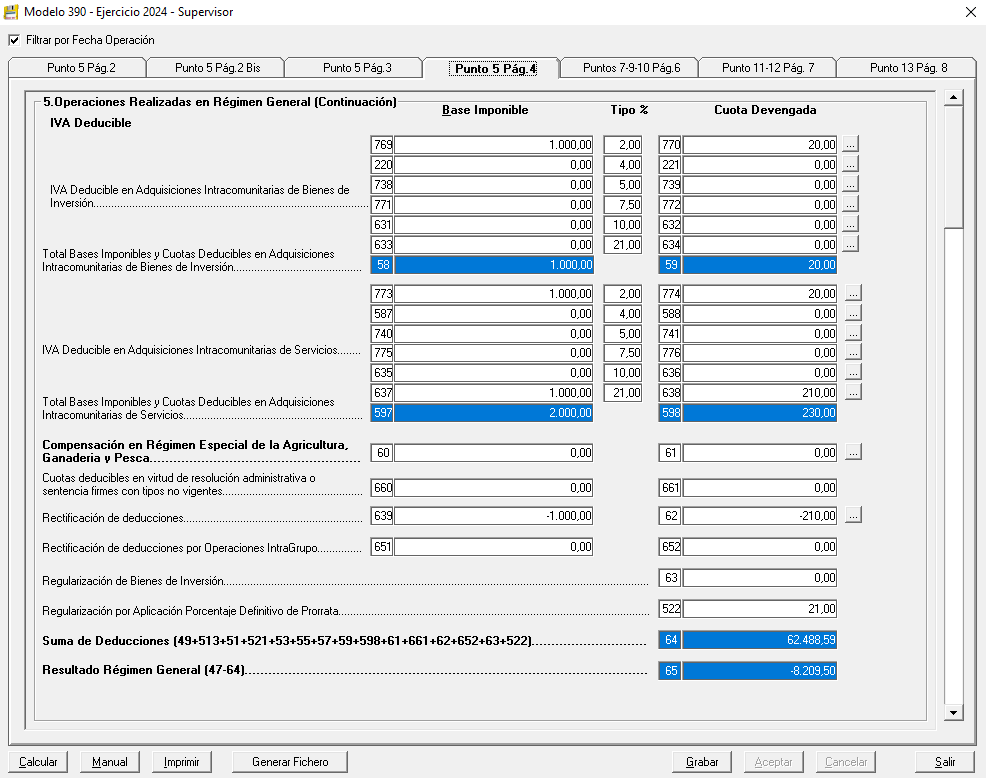Viewport: 986px width, 778px height.
Task: Click base imponible field 769
Action: pos(494,145)
